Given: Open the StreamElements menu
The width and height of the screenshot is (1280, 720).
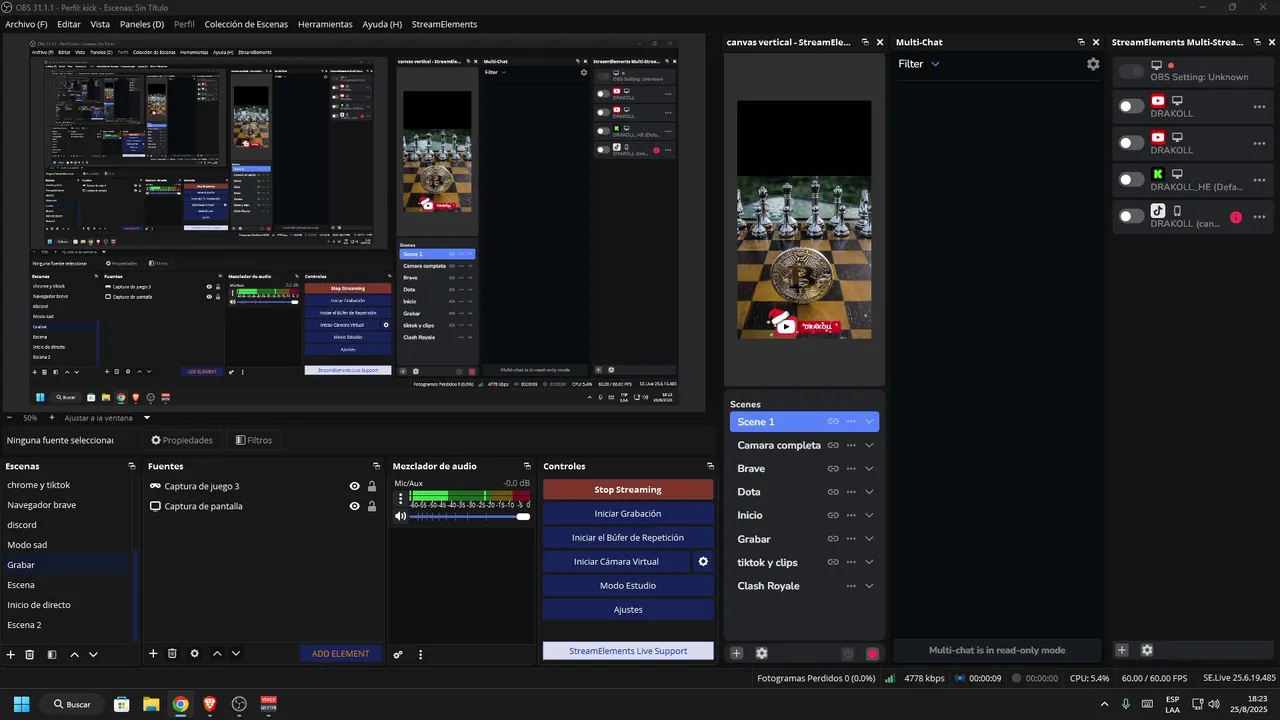Looking at the screenshot, I should point(444,24).
